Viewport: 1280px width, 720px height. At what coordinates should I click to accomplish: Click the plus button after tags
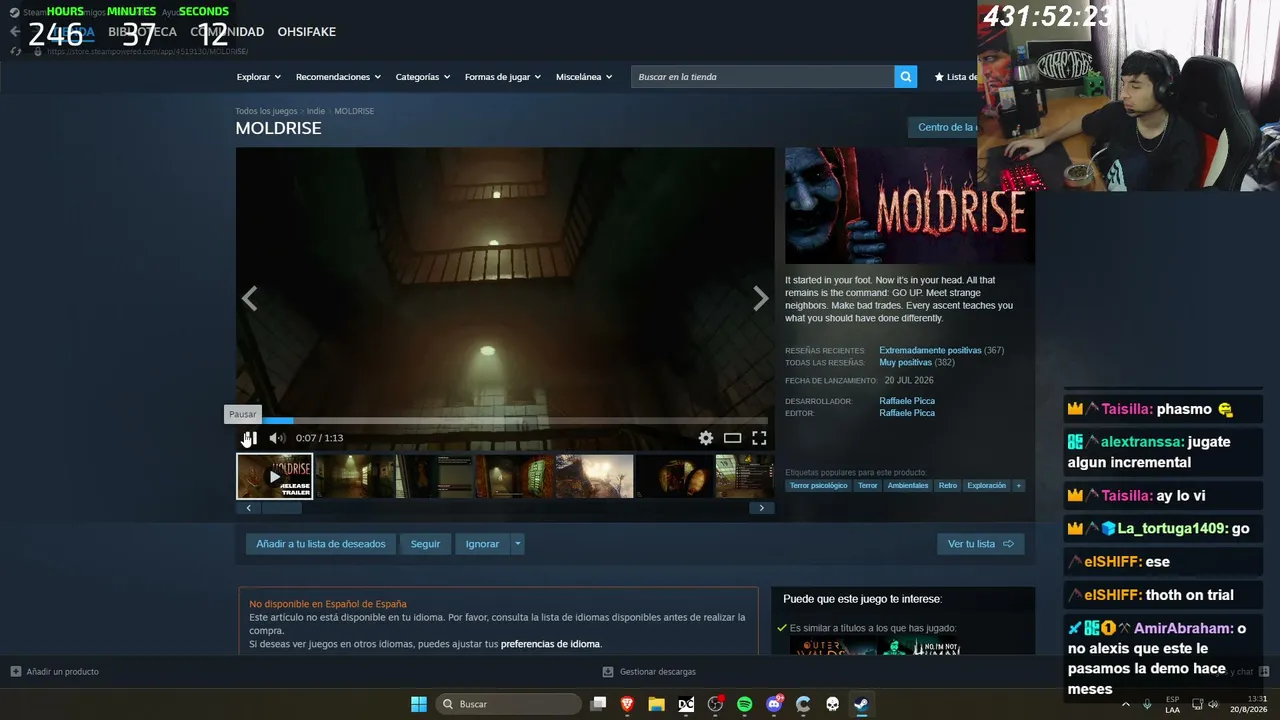coord(1019,486)
